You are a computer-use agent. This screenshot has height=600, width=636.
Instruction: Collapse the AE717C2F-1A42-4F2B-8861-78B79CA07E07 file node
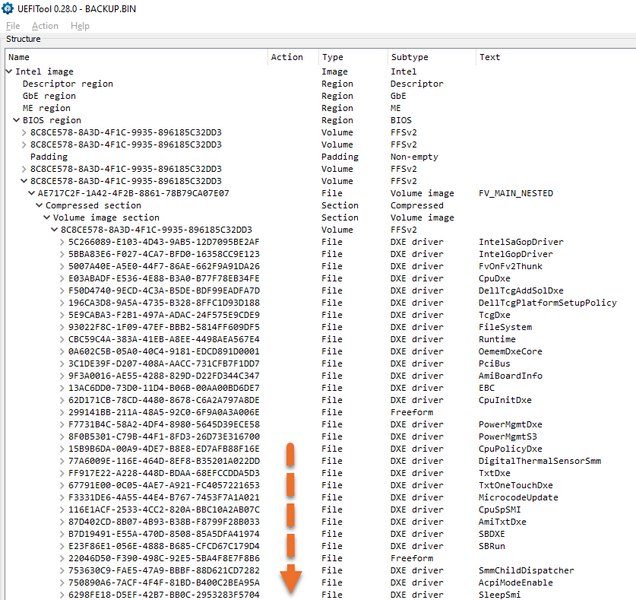tap(32, 193)
